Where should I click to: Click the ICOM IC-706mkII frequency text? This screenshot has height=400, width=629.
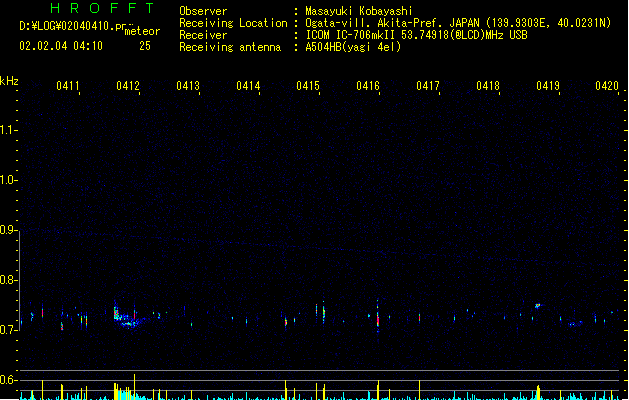[x=416, y=35]
